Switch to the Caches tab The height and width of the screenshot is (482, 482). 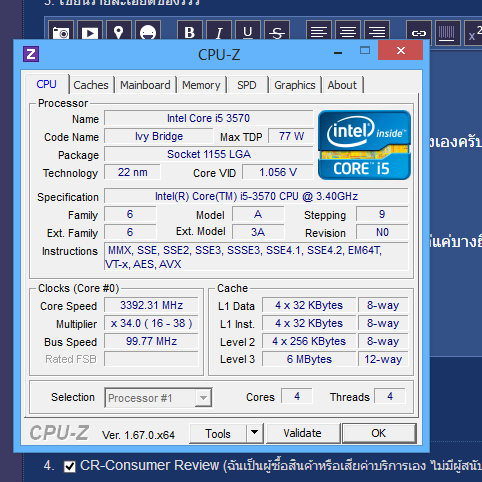click(x=91, y=85)
